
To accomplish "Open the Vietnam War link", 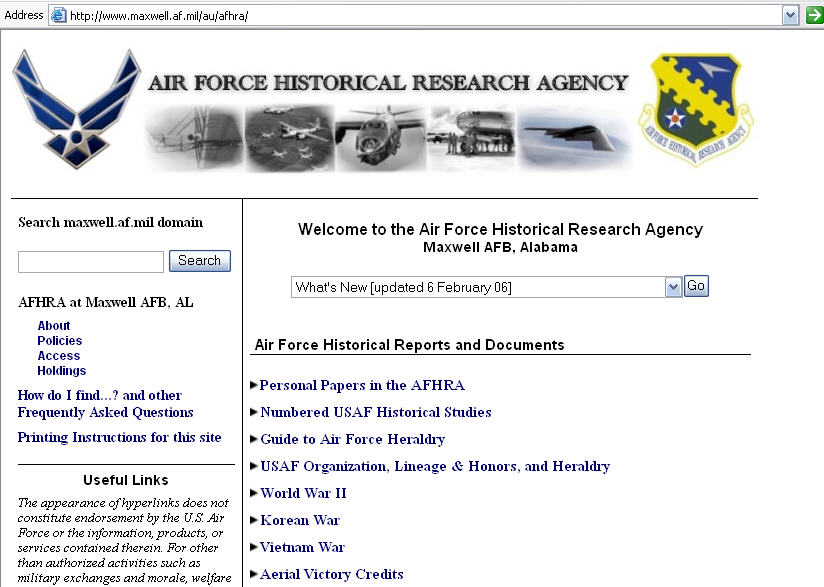I will click(302, 547).
